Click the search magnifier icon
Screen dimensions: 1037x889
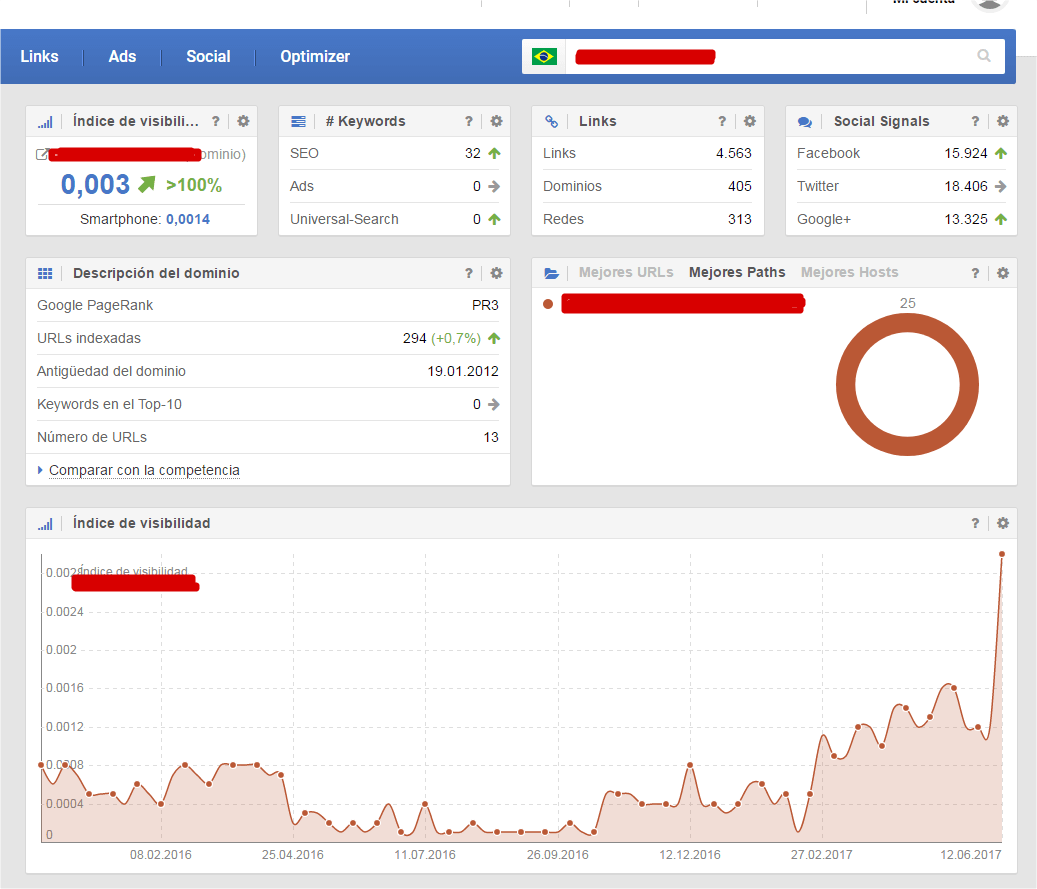point(984,56)
